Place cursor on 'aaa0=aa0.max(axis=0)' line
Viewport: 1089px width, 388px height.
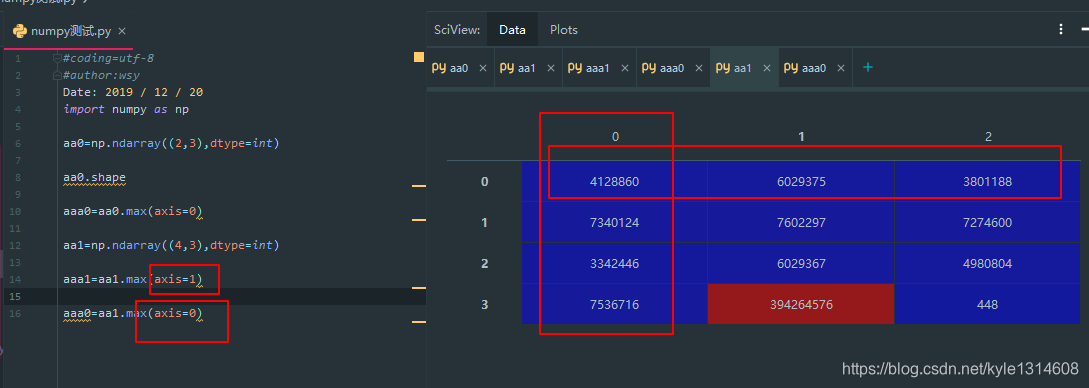[132, 211]
